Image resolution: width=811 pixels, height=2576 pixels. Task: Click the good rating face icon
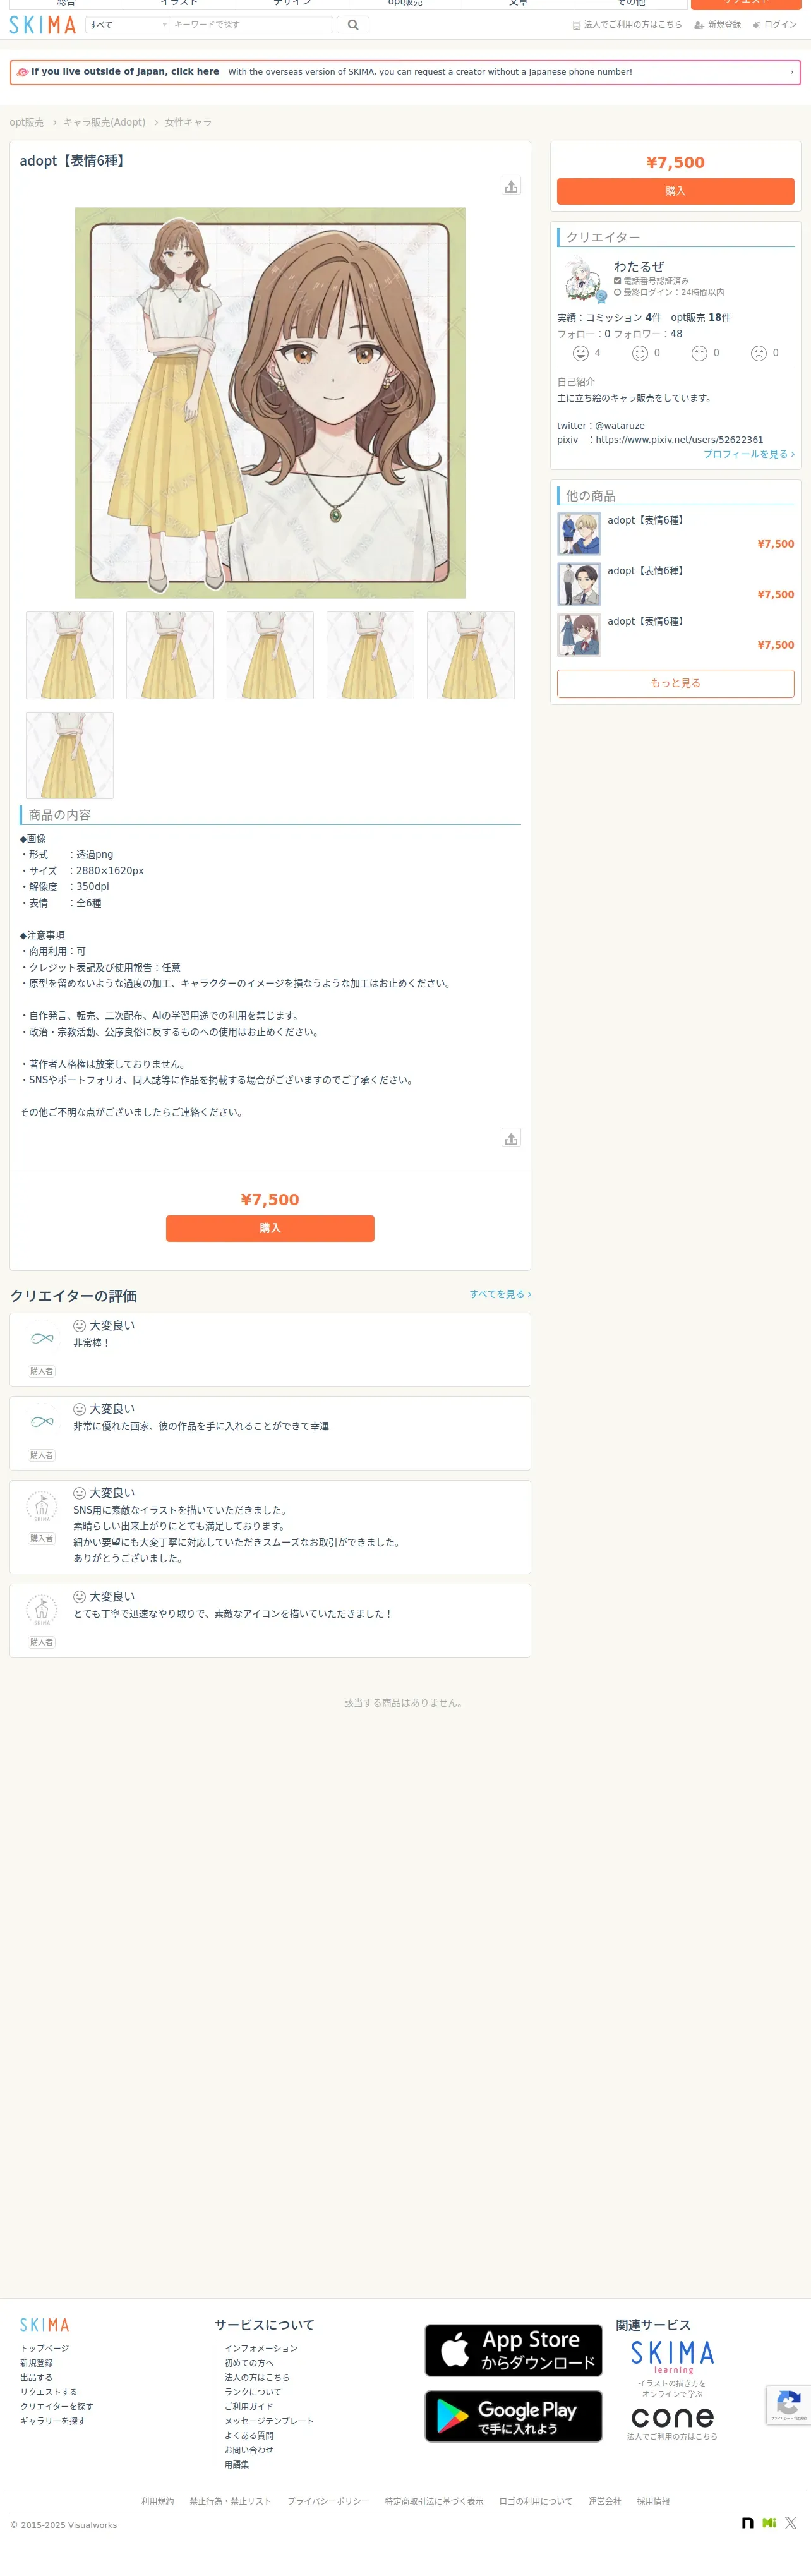(x=640, y=353)
